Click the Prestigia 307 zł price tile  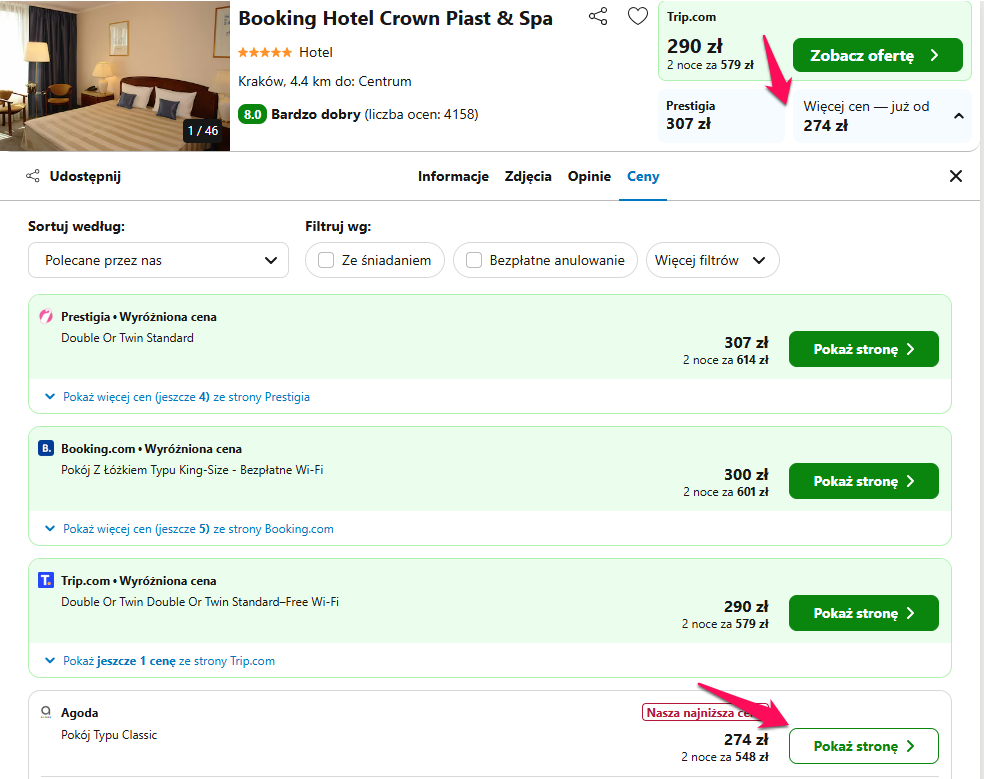point(721,116)
